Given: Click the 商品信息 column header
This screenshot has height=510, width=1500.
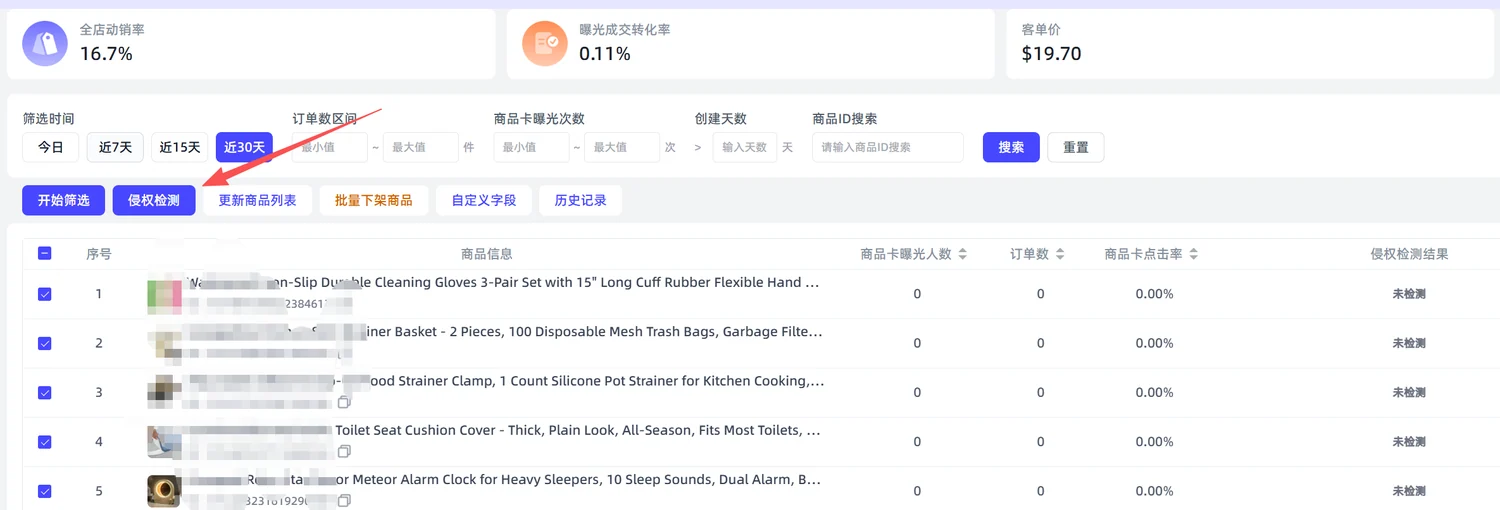Looking at the screenshot, I should 487,254.
